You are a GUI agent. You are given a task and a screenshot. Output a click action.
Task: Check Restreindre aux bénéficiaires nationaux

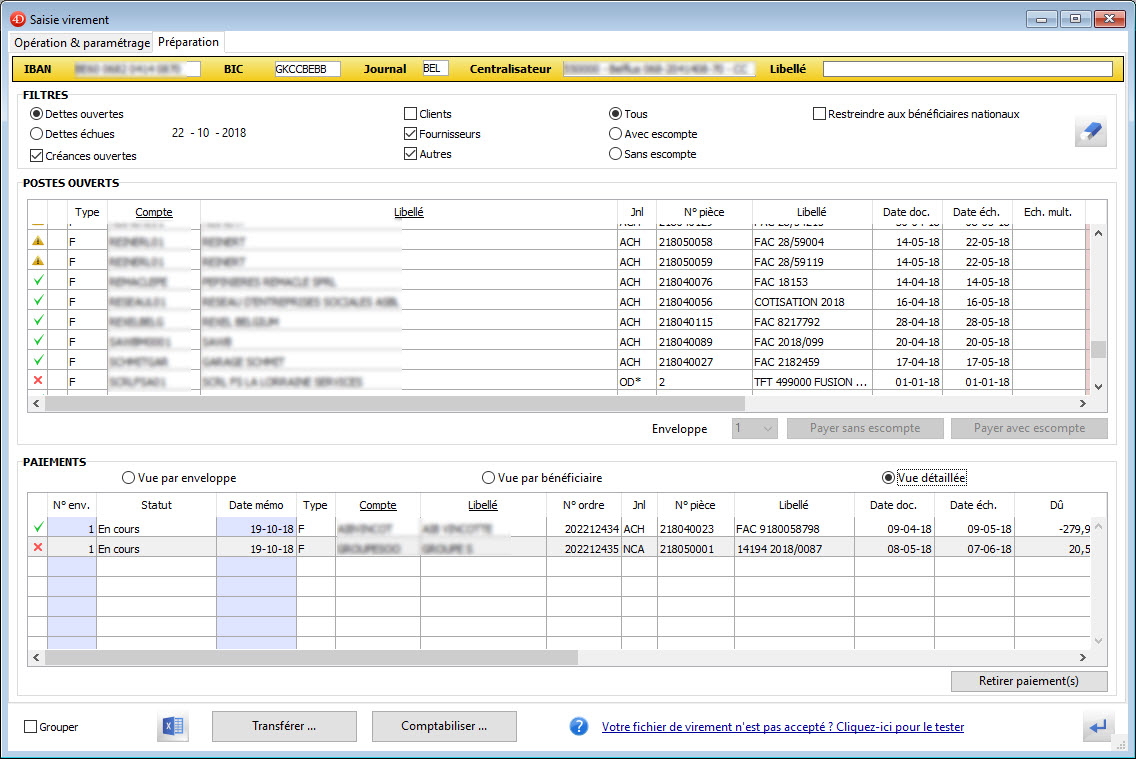[820, 114]
